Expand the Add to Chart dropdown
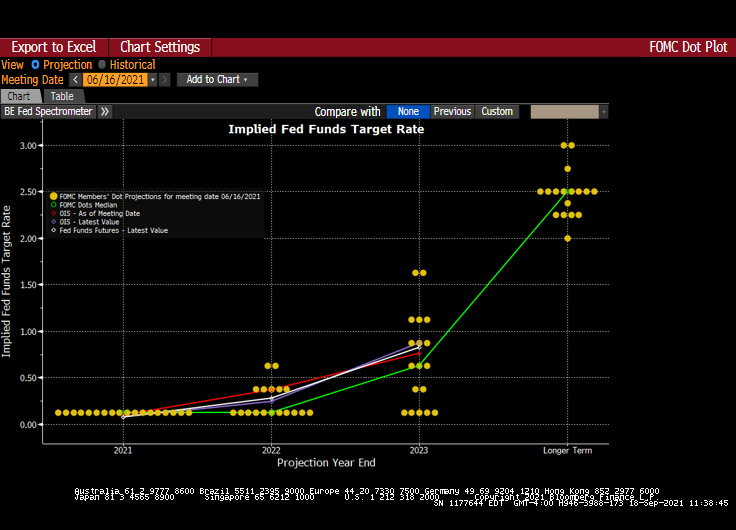This screenshot has height=530, width=736. [x=217, y=80]
